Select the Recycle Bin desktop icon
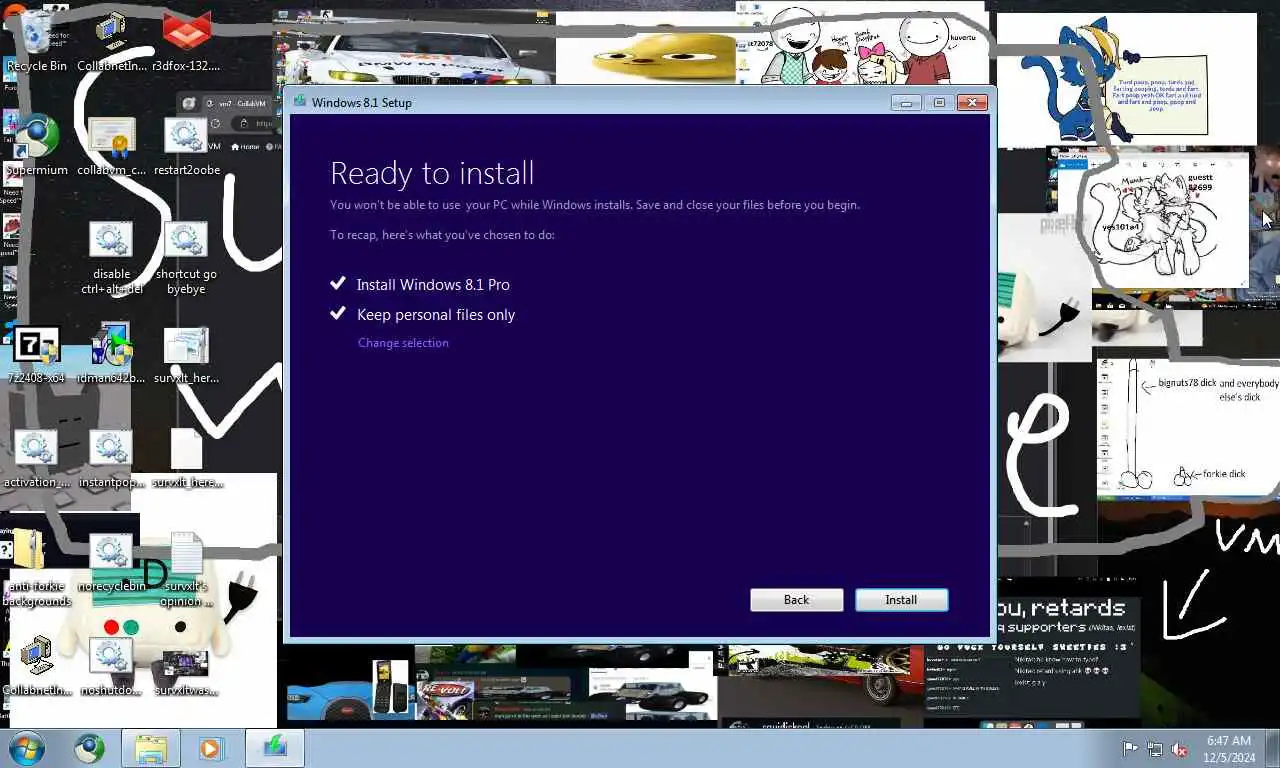Image resolution: width=1280 pixels, height=768 pixels. 37,42
